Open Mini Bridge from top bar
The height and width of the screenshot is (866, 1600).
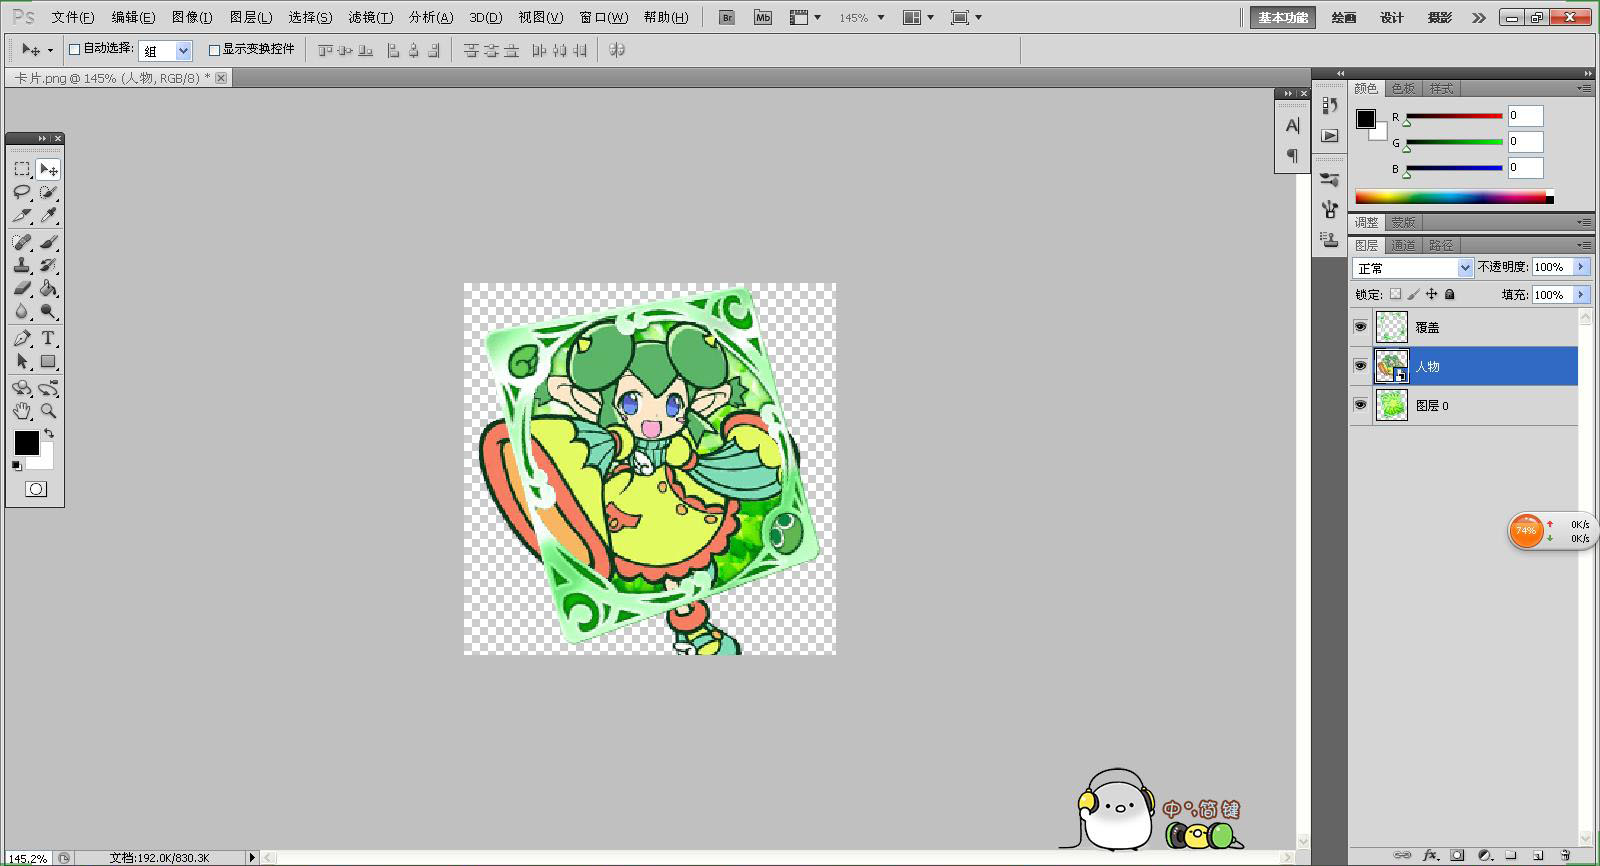click(763, 17)
